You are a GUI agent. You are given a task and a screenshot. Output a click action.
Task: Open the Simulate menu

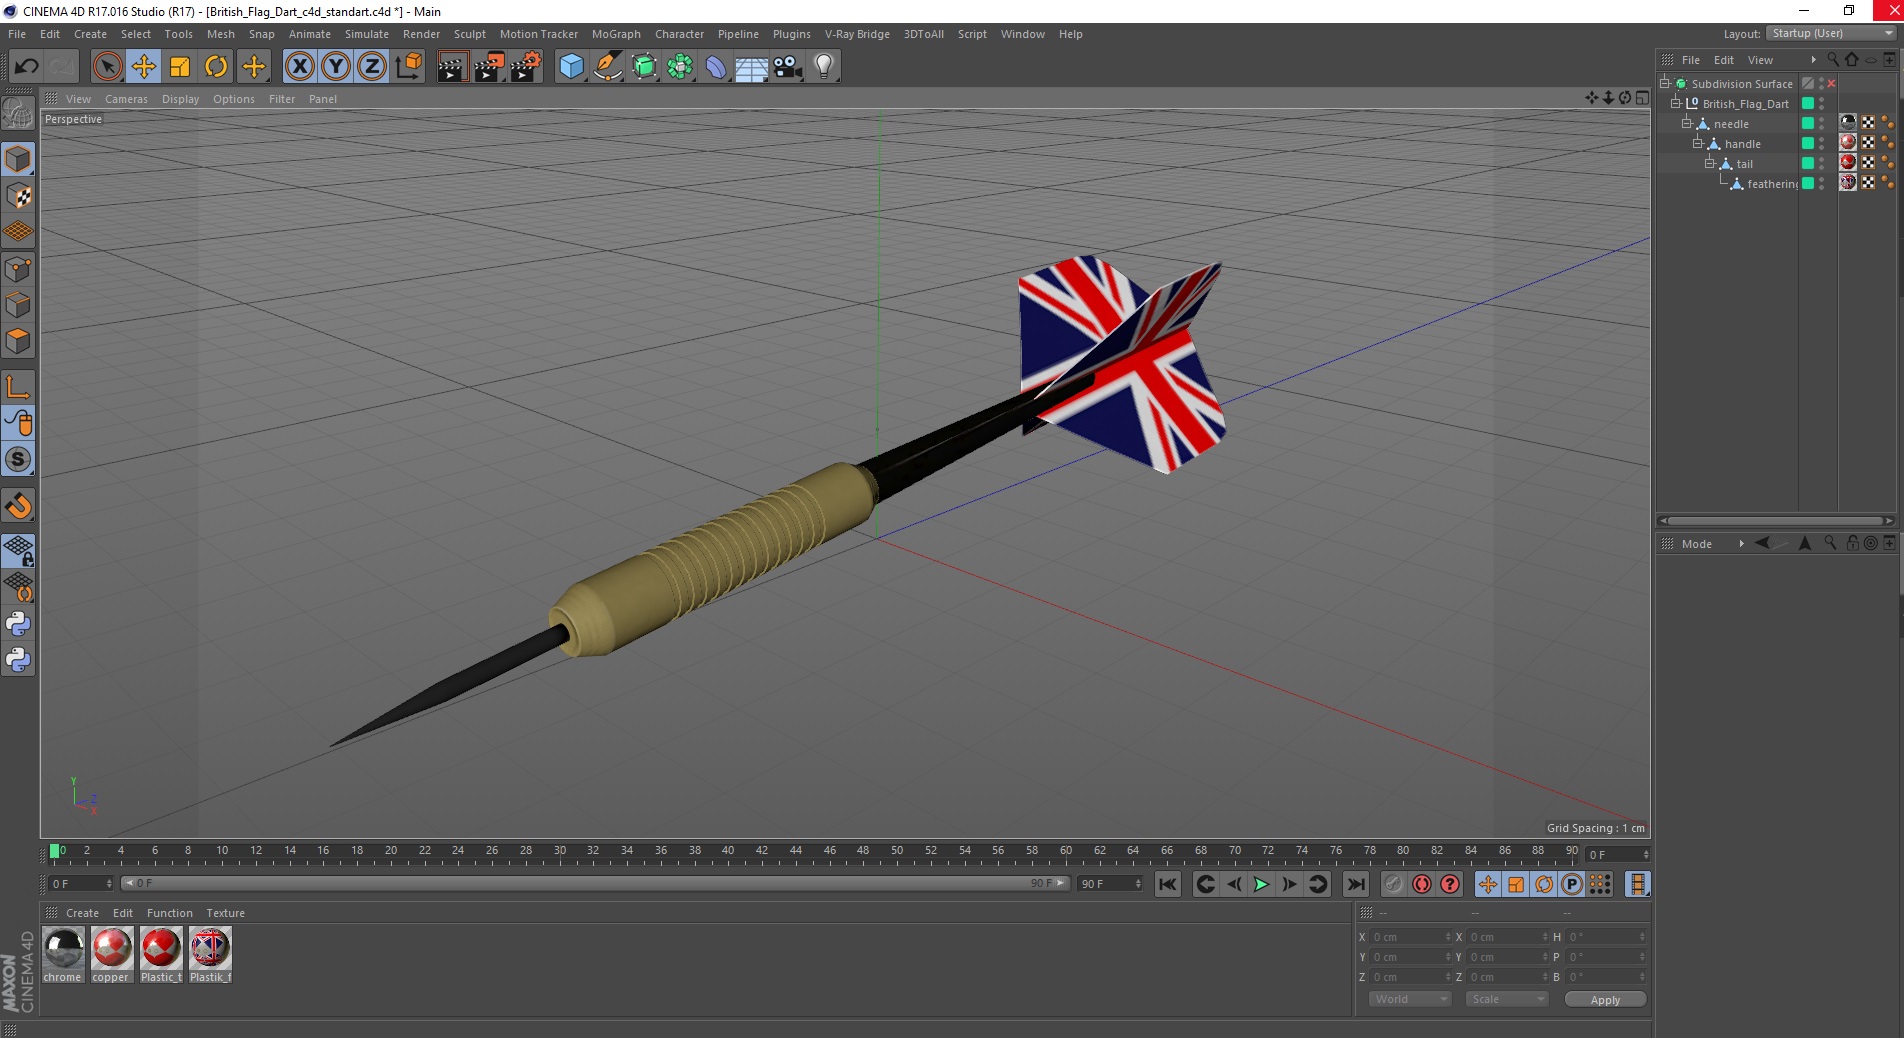click(x=367, y=34)
